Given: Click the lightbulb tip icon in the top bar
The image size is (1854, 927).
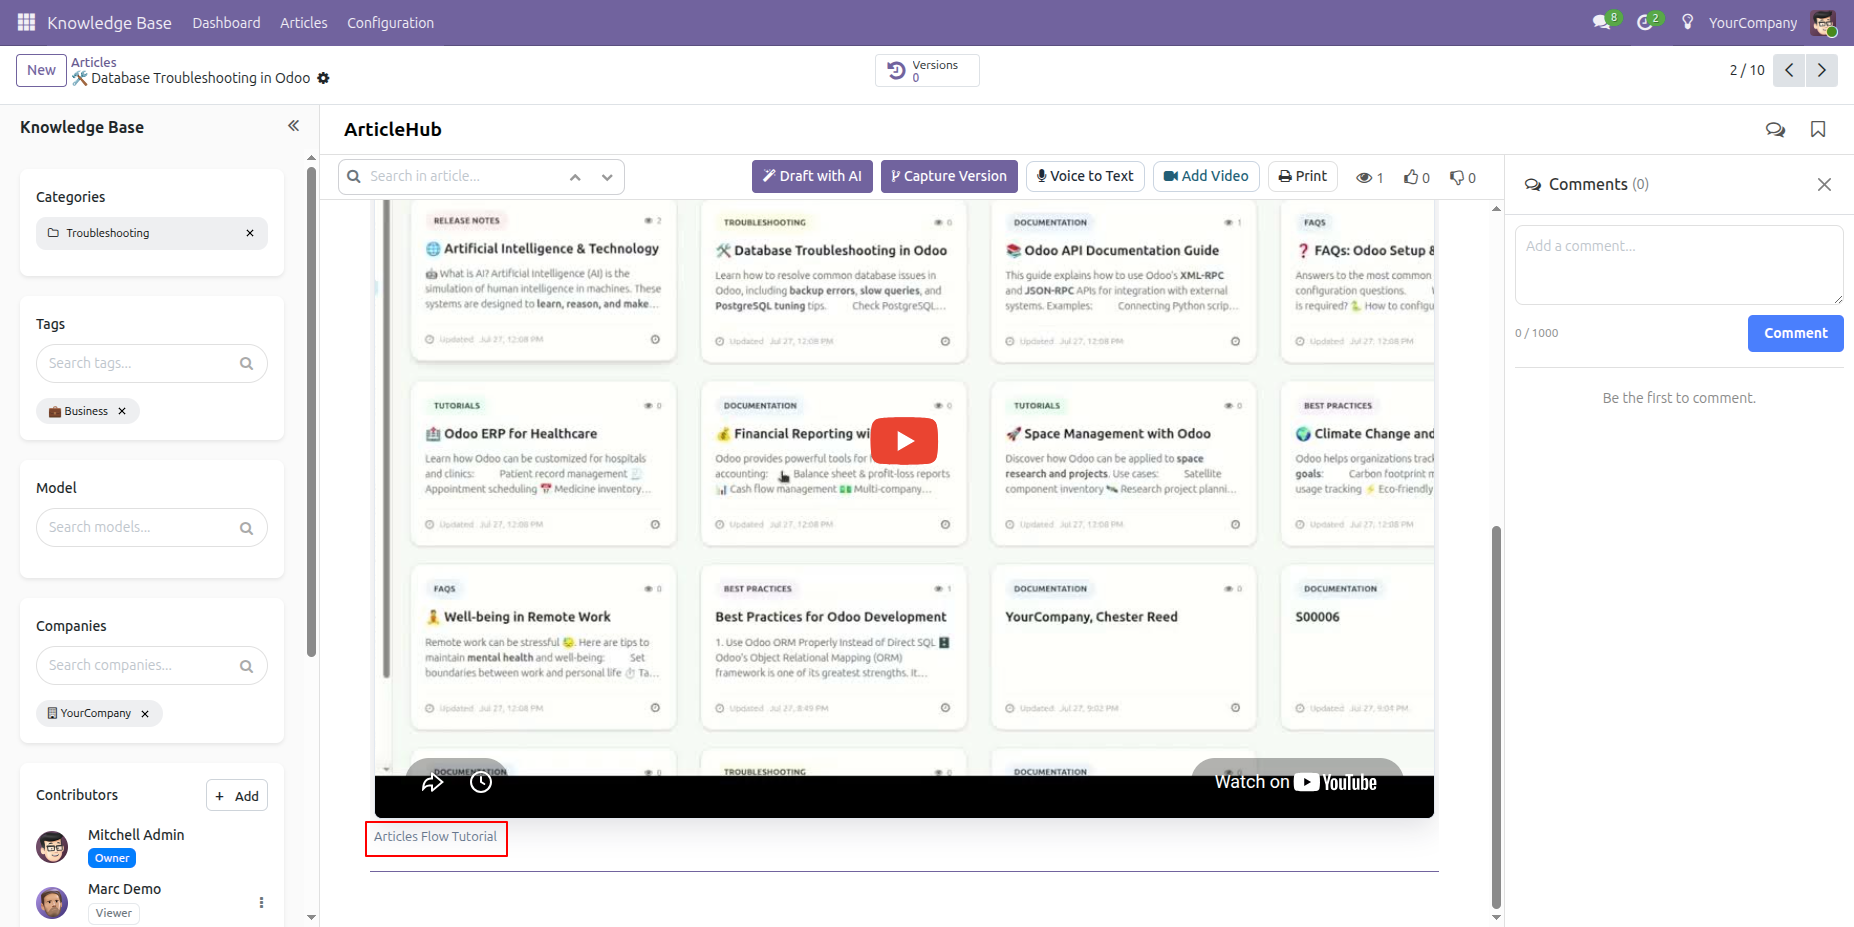Looking at the screenshot, I should (x=1688, y=22).
